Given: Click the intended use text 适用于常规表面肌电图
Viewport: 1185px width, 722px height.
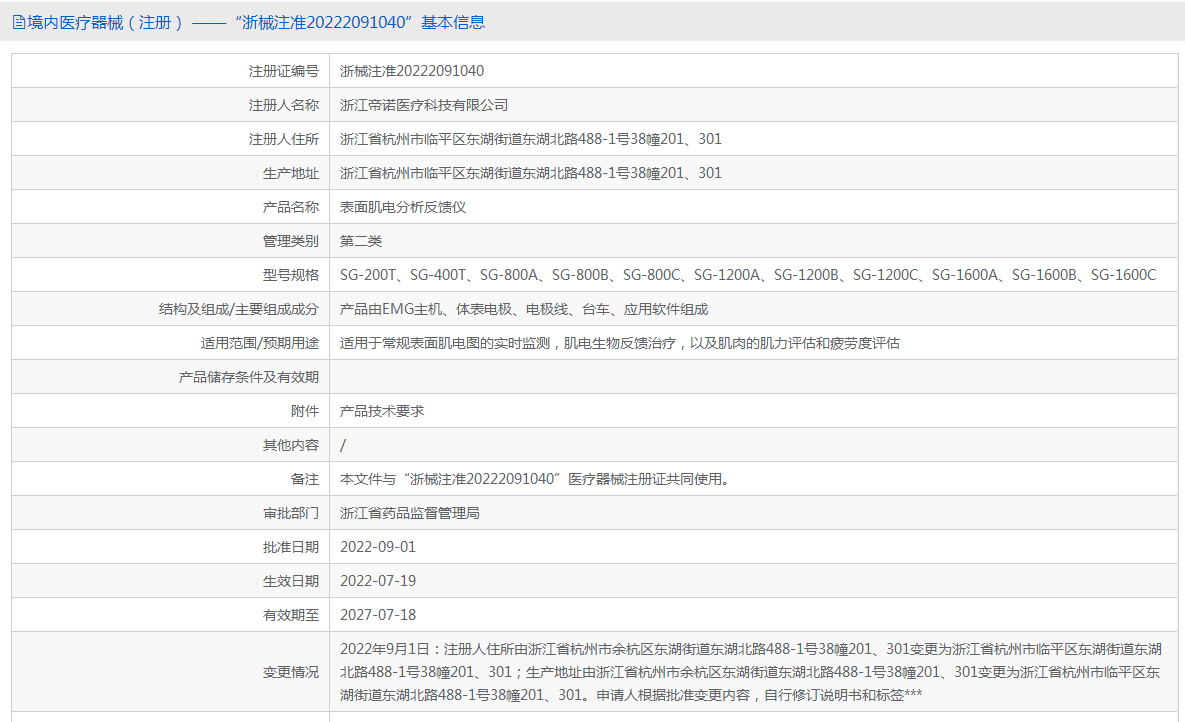Looking at the screenshot, I should [x=620, y=343].
